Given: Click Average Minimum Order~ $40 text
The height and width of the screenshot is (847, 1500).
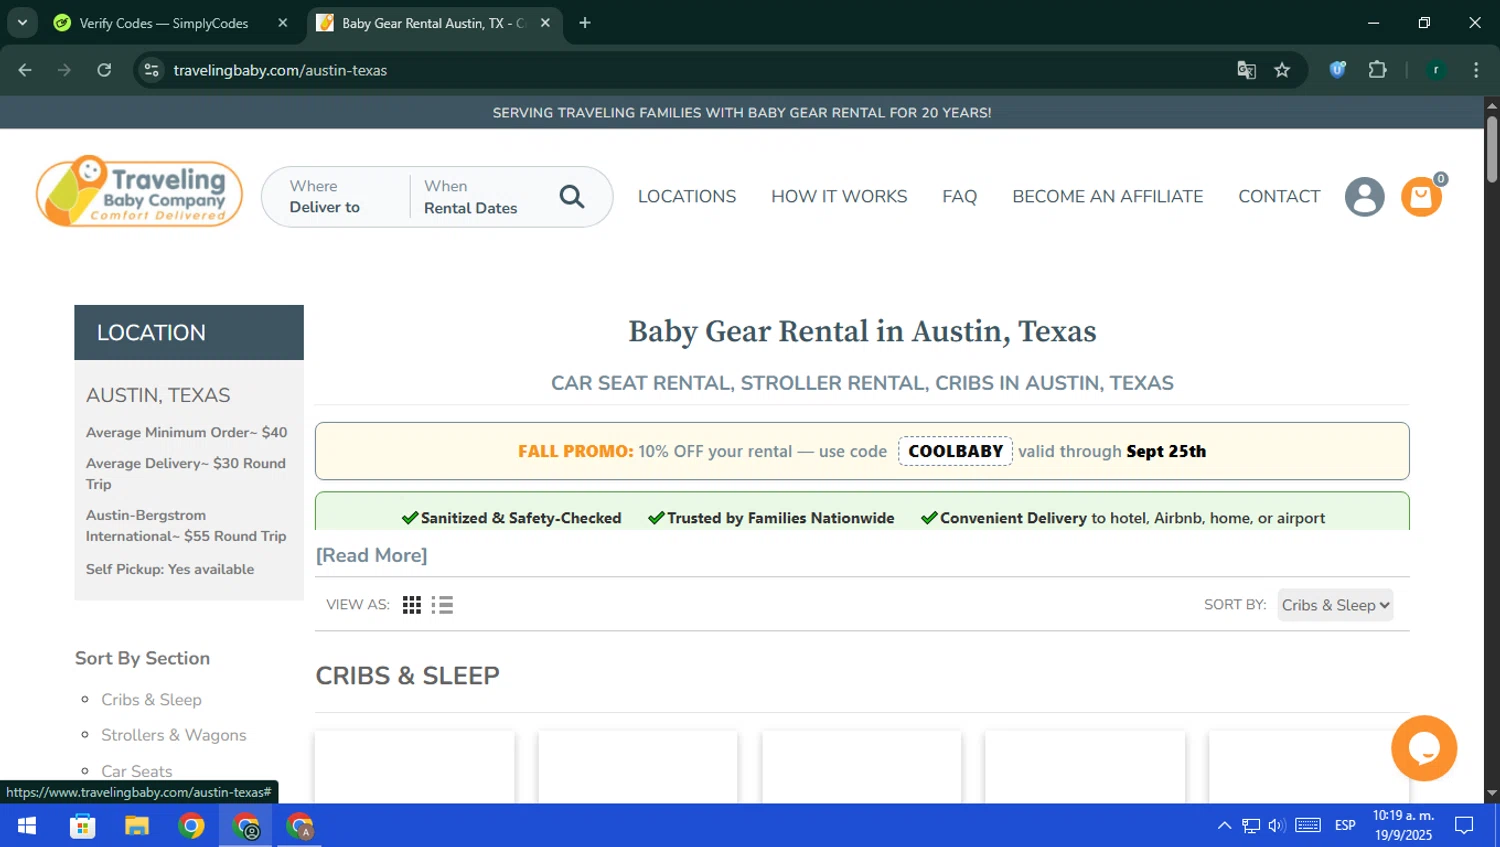Looking at the screenshot, I should coord(186,433).
